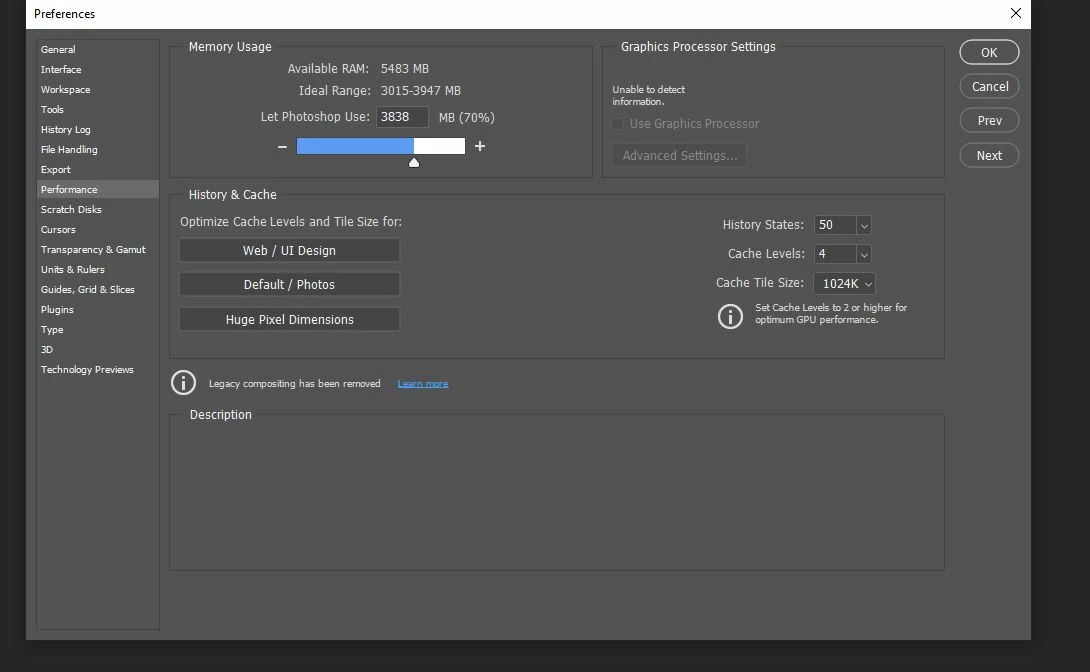Click the minus icon to decrease memory usage
The image size is (1090, 672).
282,147
